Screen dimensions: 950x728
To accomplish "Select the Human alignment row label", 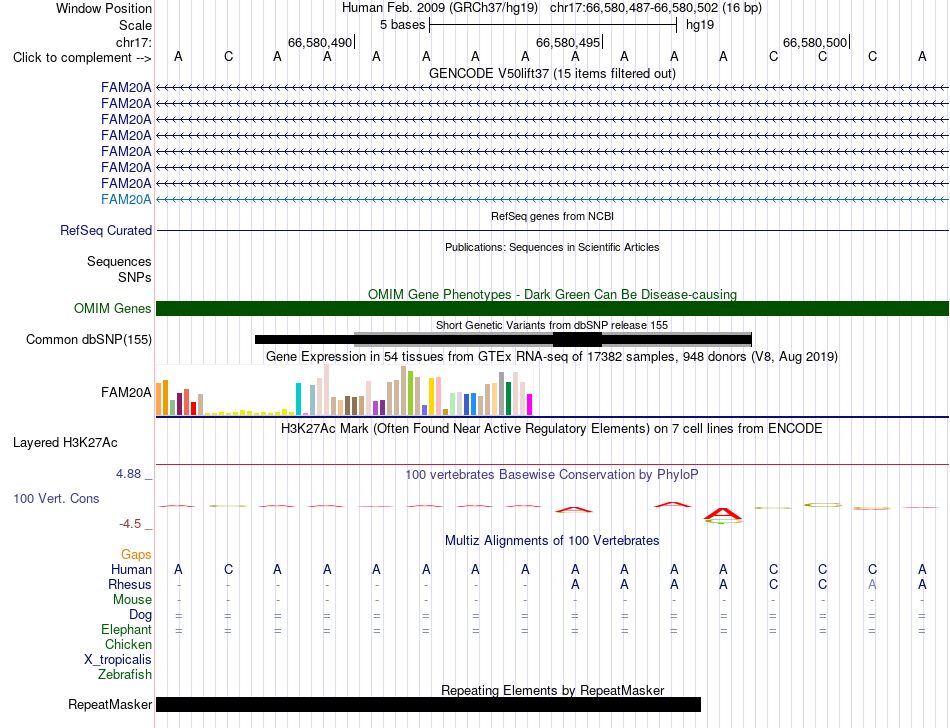I will click(x=131, y=569).
